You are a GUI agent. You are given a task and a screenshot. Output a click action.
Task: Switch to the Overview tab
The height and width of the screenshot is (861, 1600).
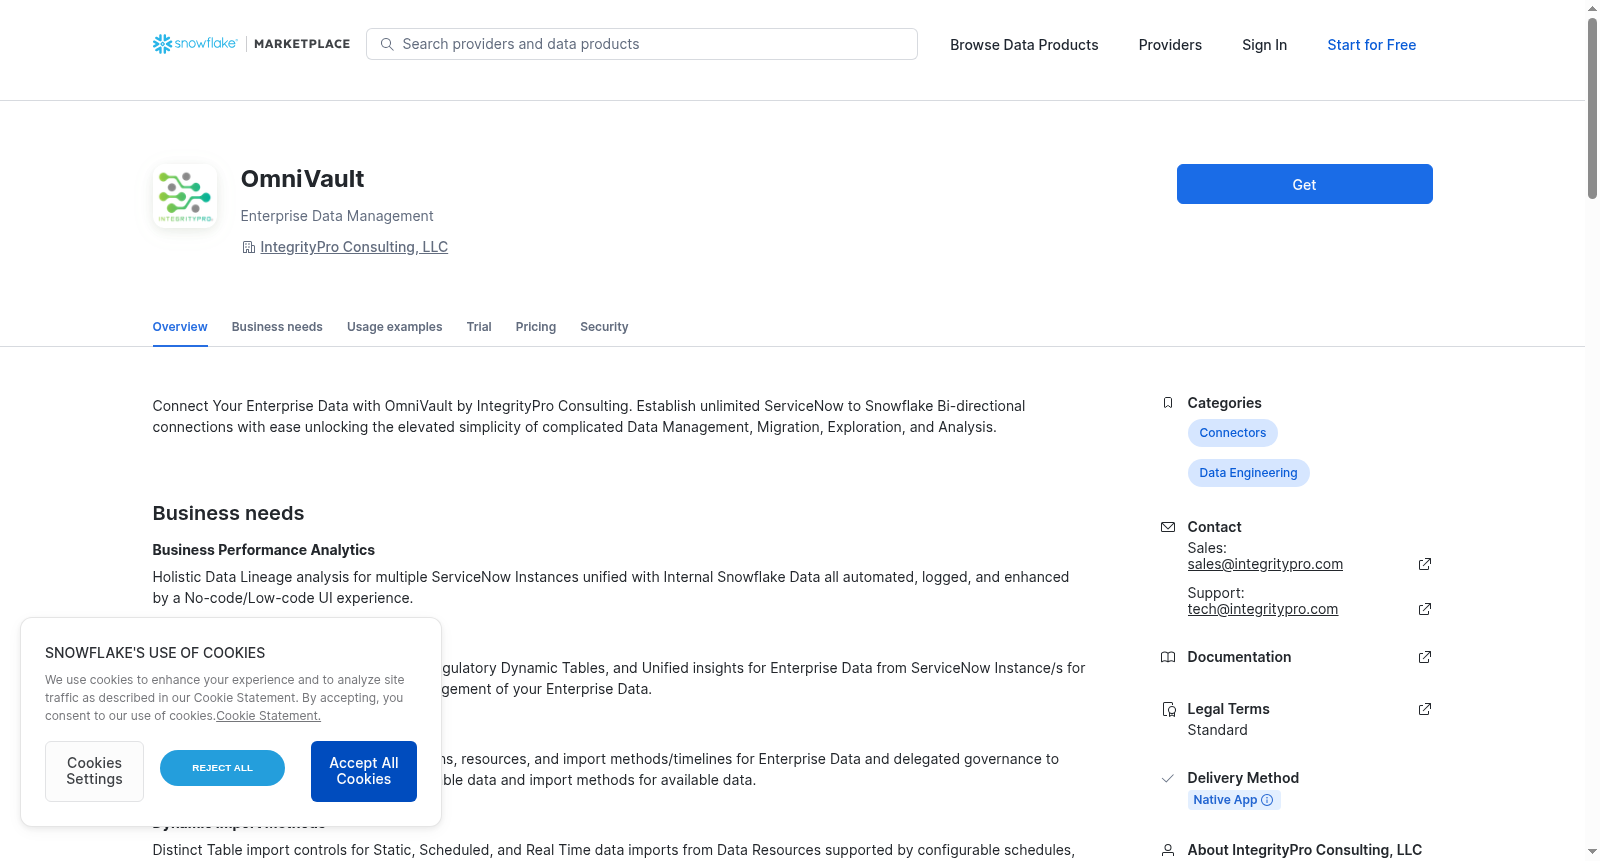click(180, 327)
